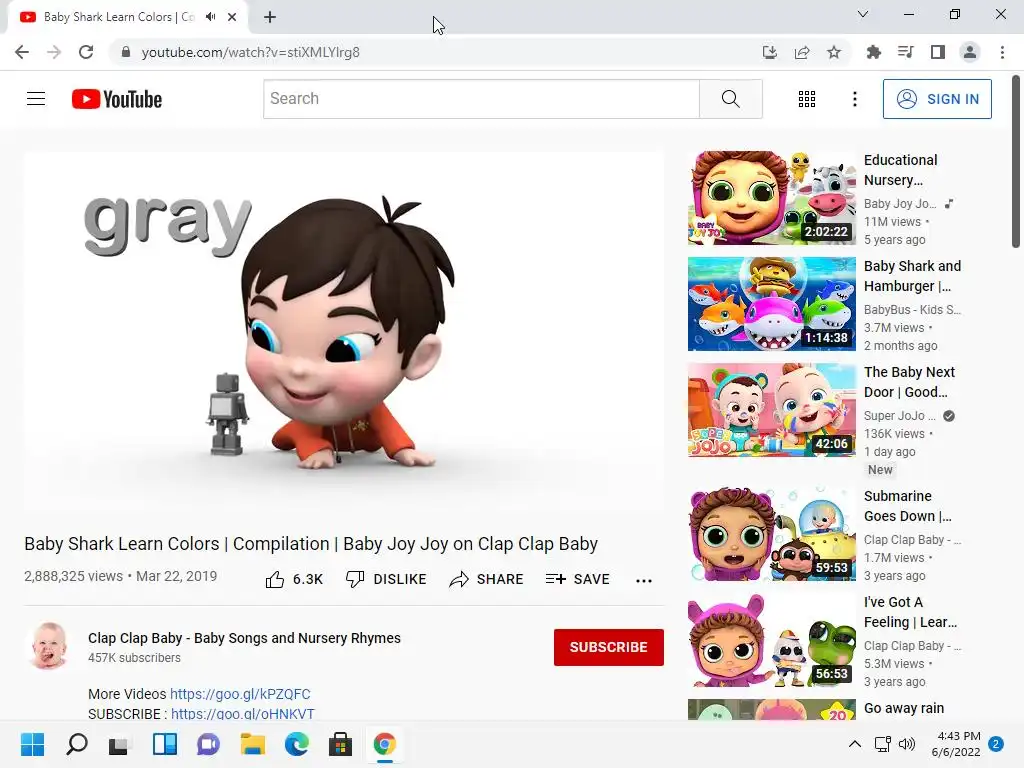1024x768 pixels.
Task: Click Super JoJo channel name
Action: (900, 415)
